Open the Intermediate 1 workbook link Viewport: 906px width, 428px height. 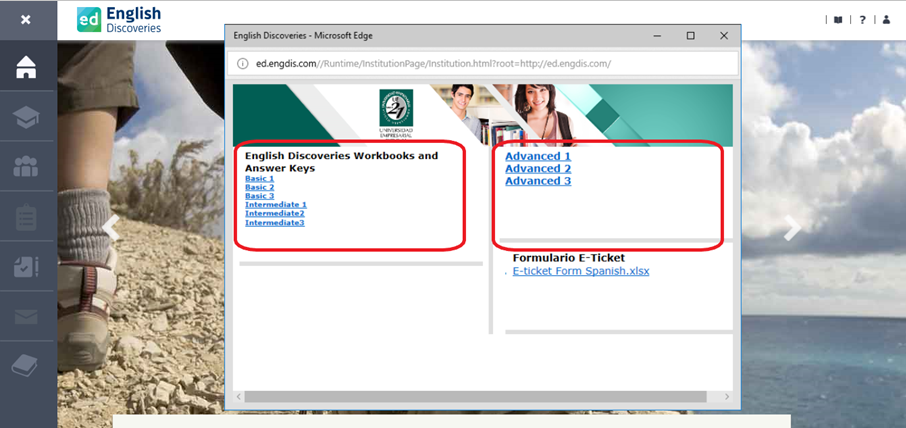[x=276, y=204]
